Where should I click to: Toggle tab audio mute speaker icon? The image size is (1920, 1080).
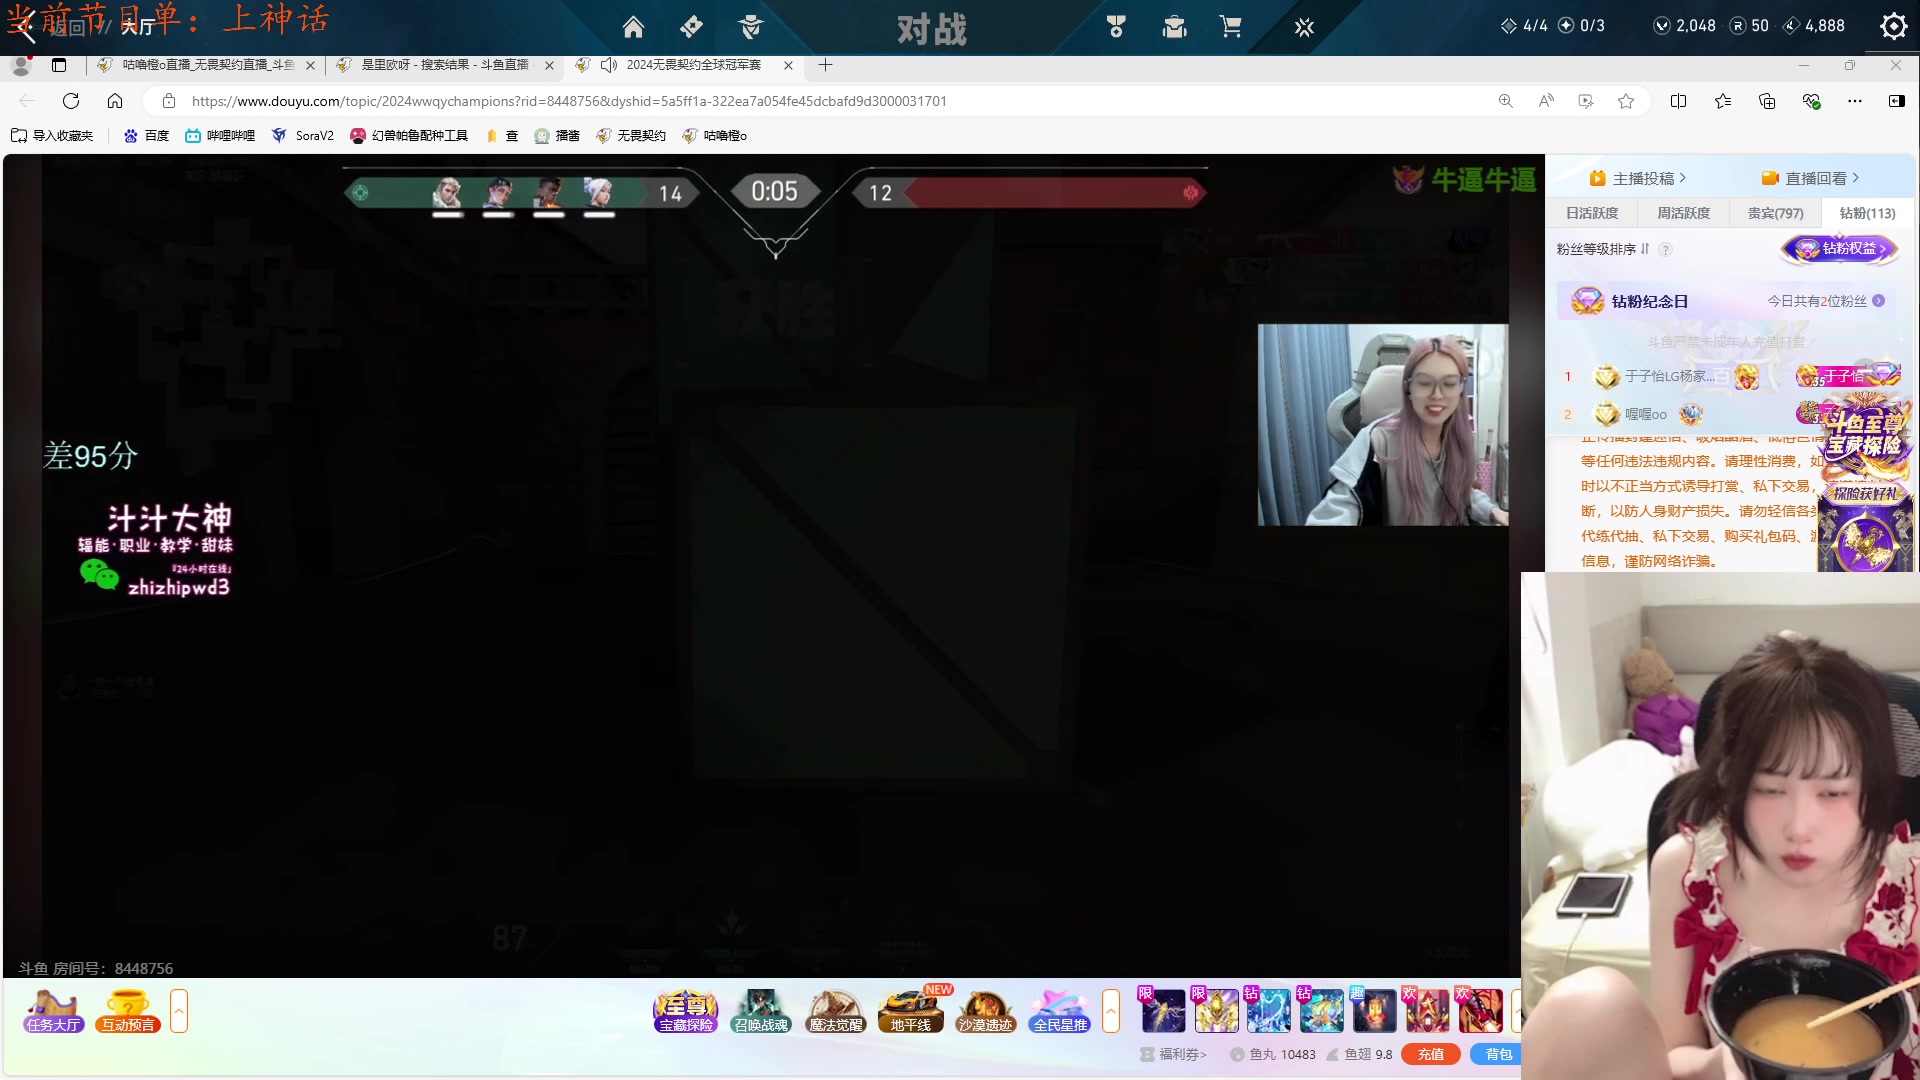[x=608, y=65]
